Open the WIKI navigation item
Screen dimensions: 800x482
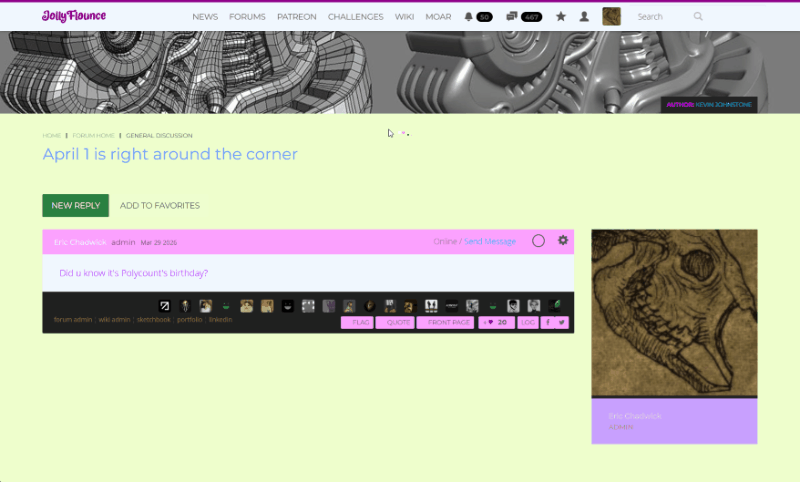(405, 17)
